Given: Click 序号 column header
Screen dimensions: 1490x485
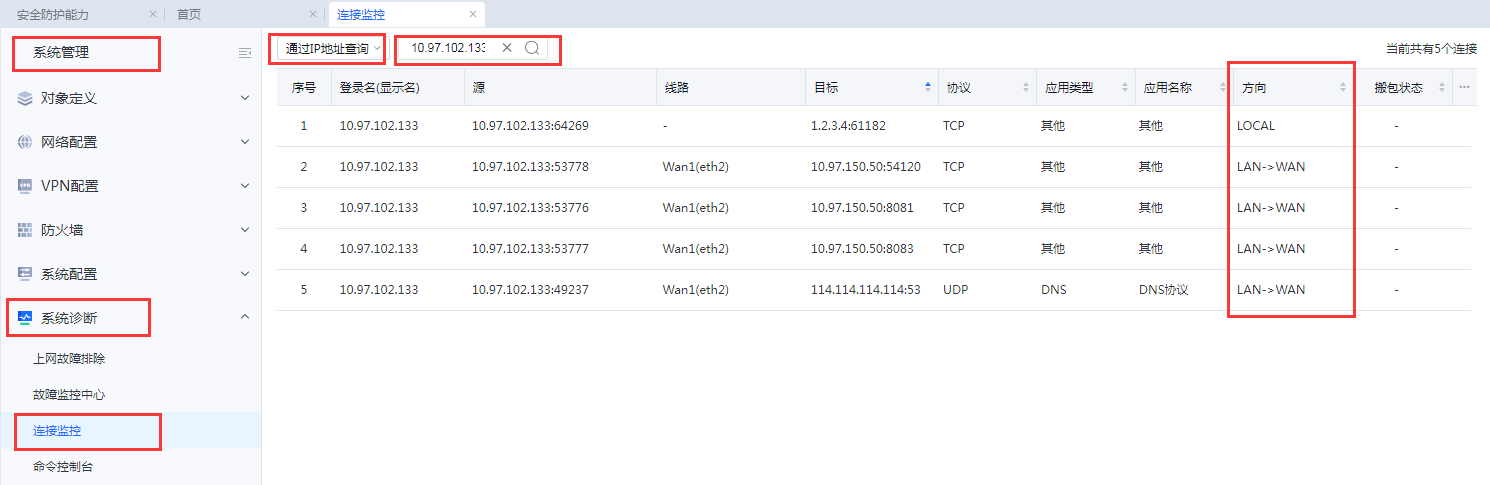Looking at the screenshot, I should [304, 87].
